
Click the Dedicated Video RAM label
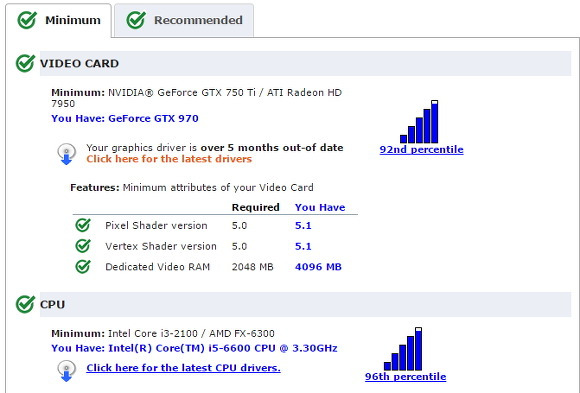click(158, 267)
